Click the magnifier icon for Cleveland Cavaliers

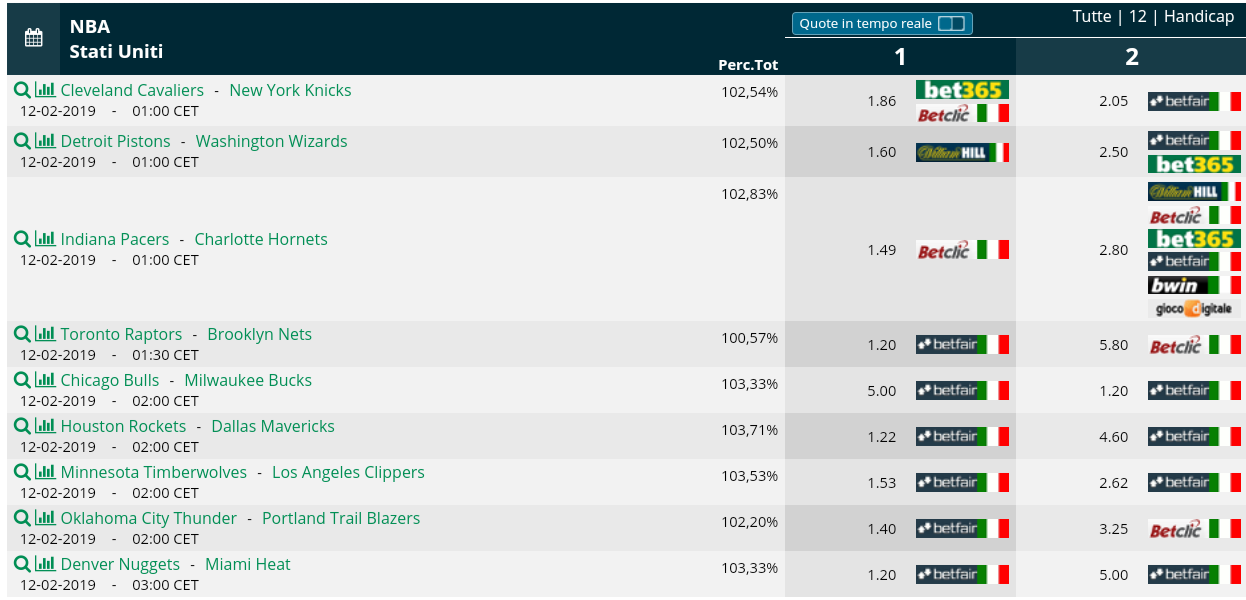(22, 90)
